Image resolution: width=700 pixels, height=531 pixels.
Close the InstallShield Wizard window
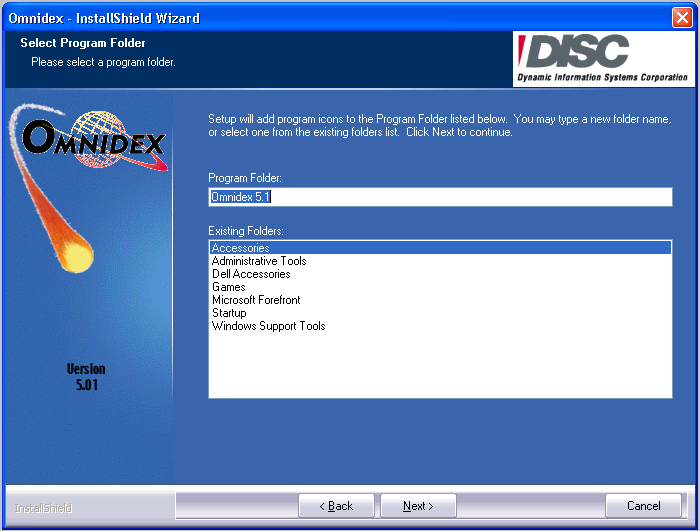(682, 18)
